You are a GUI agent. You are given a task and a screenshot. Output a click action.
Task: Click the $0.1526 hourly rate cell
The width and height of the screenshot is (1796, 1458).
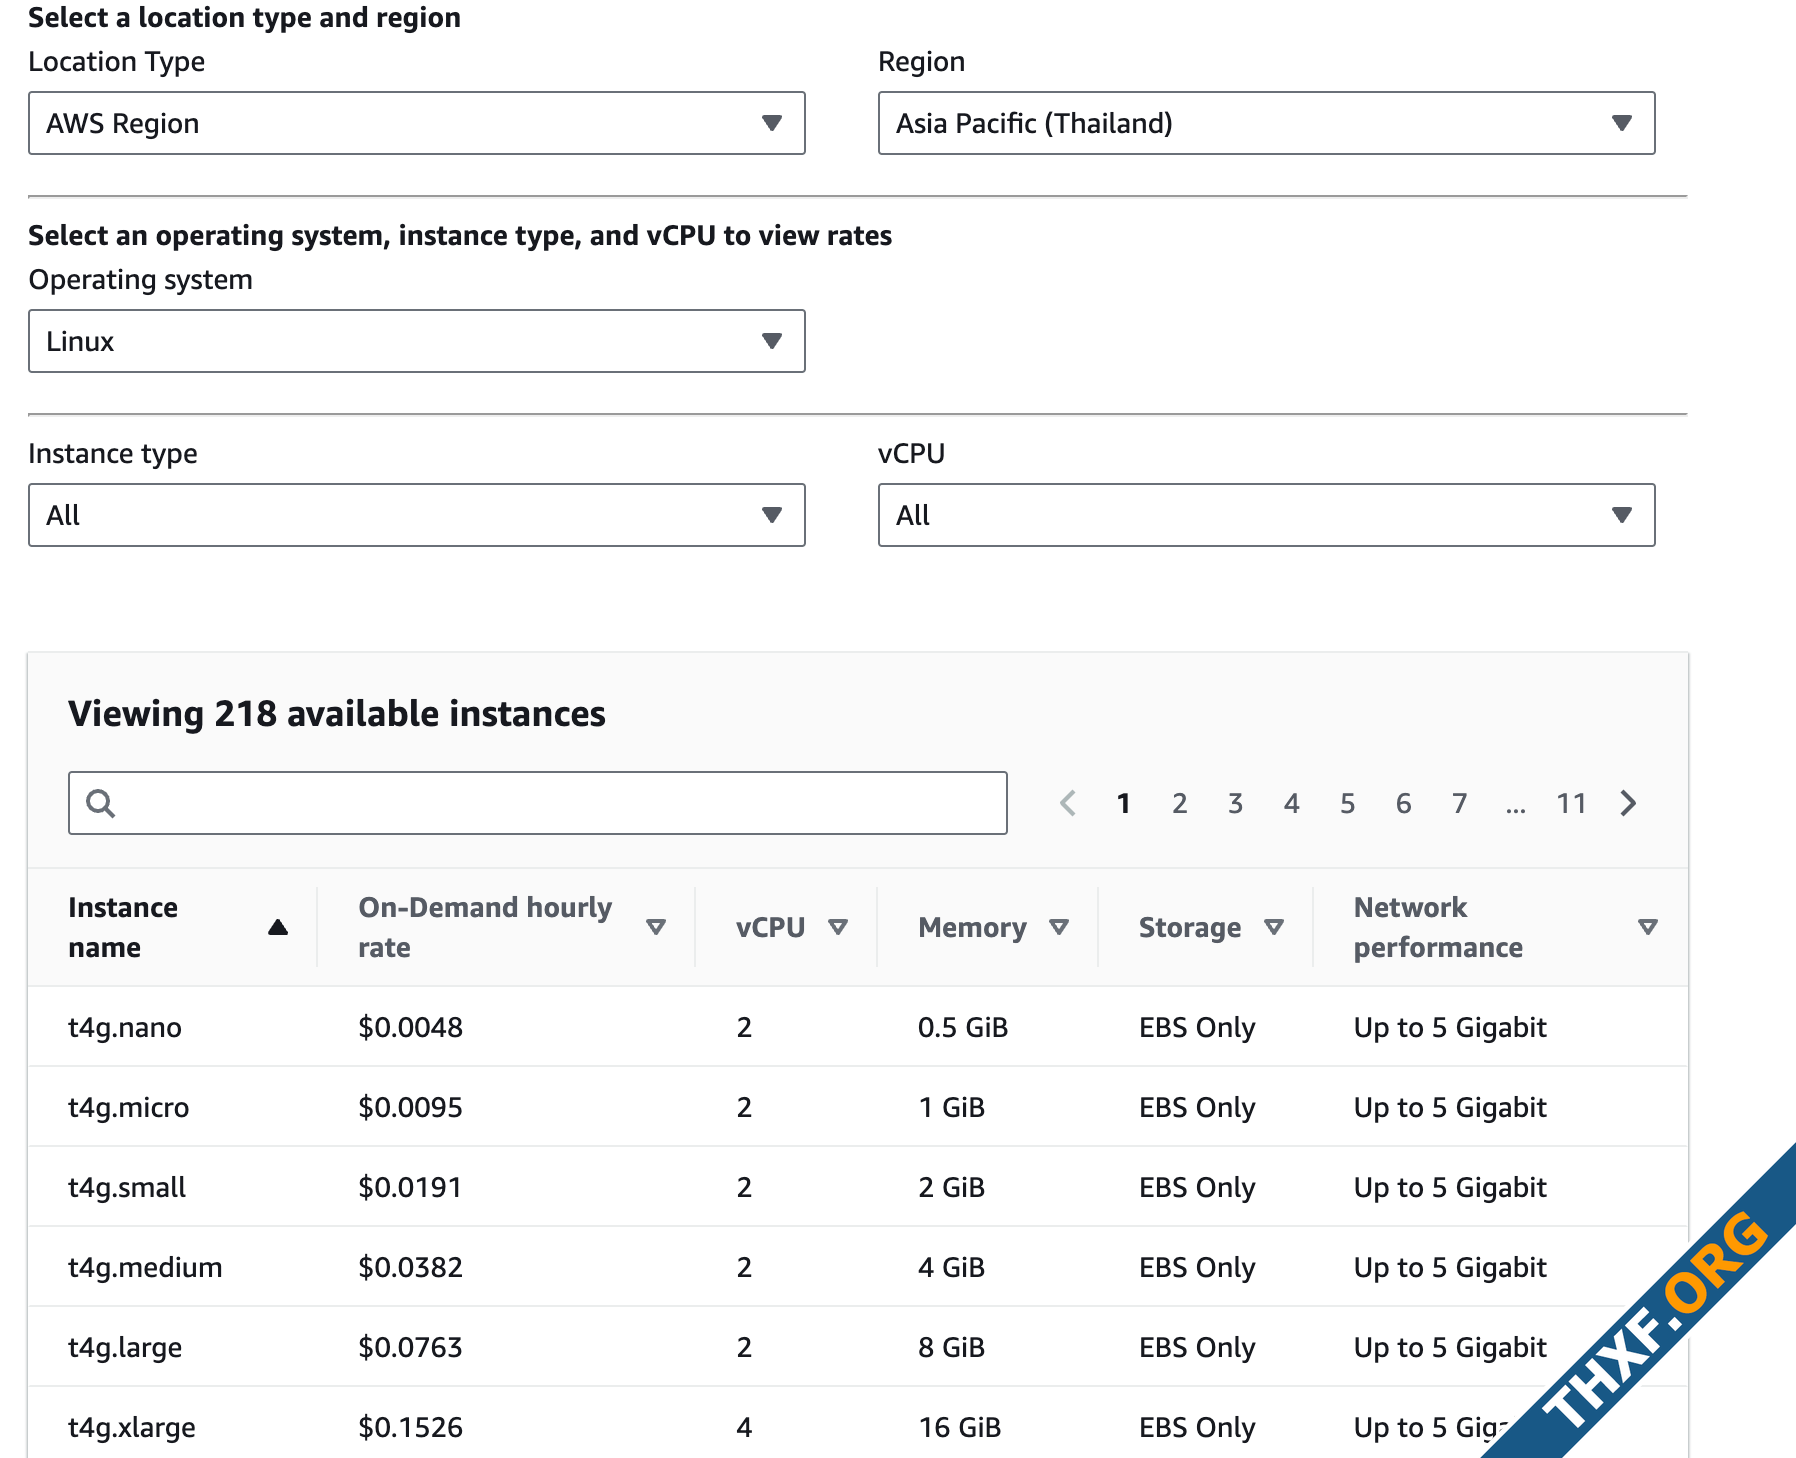click(410, 1427)
